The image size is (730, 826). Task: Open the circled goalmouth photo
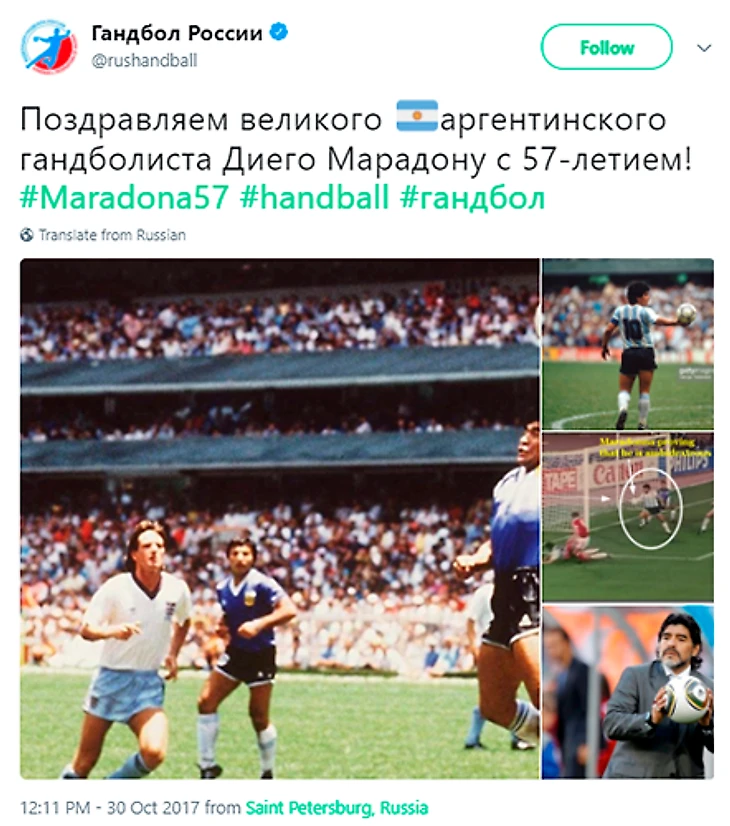pyautogui.click(x=628, y=517)
